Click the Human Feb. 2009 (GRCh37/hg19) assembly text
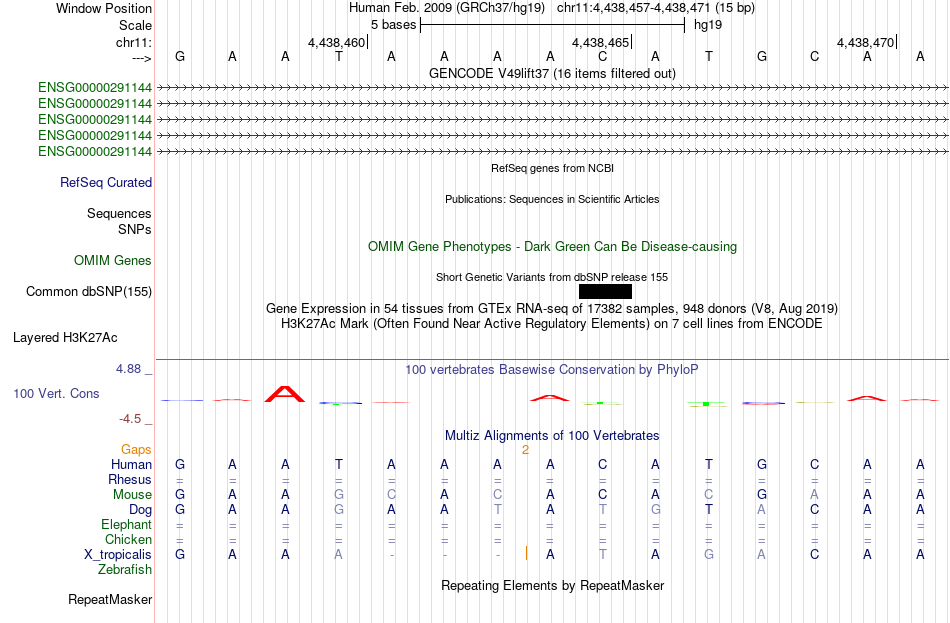The width and height of the screenshot is (950, 623). [447, 8]
